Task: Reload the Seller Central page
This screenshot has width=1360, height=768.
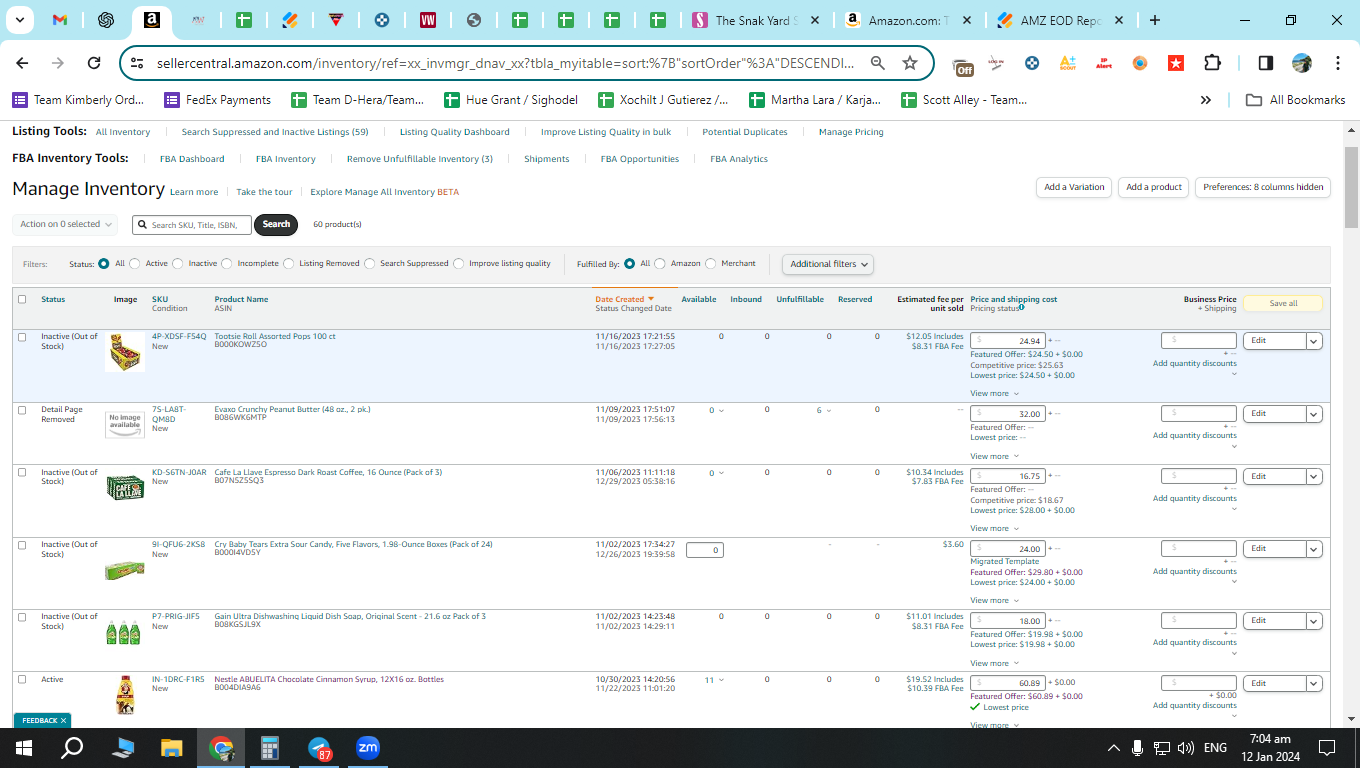Action: [94, 63]
